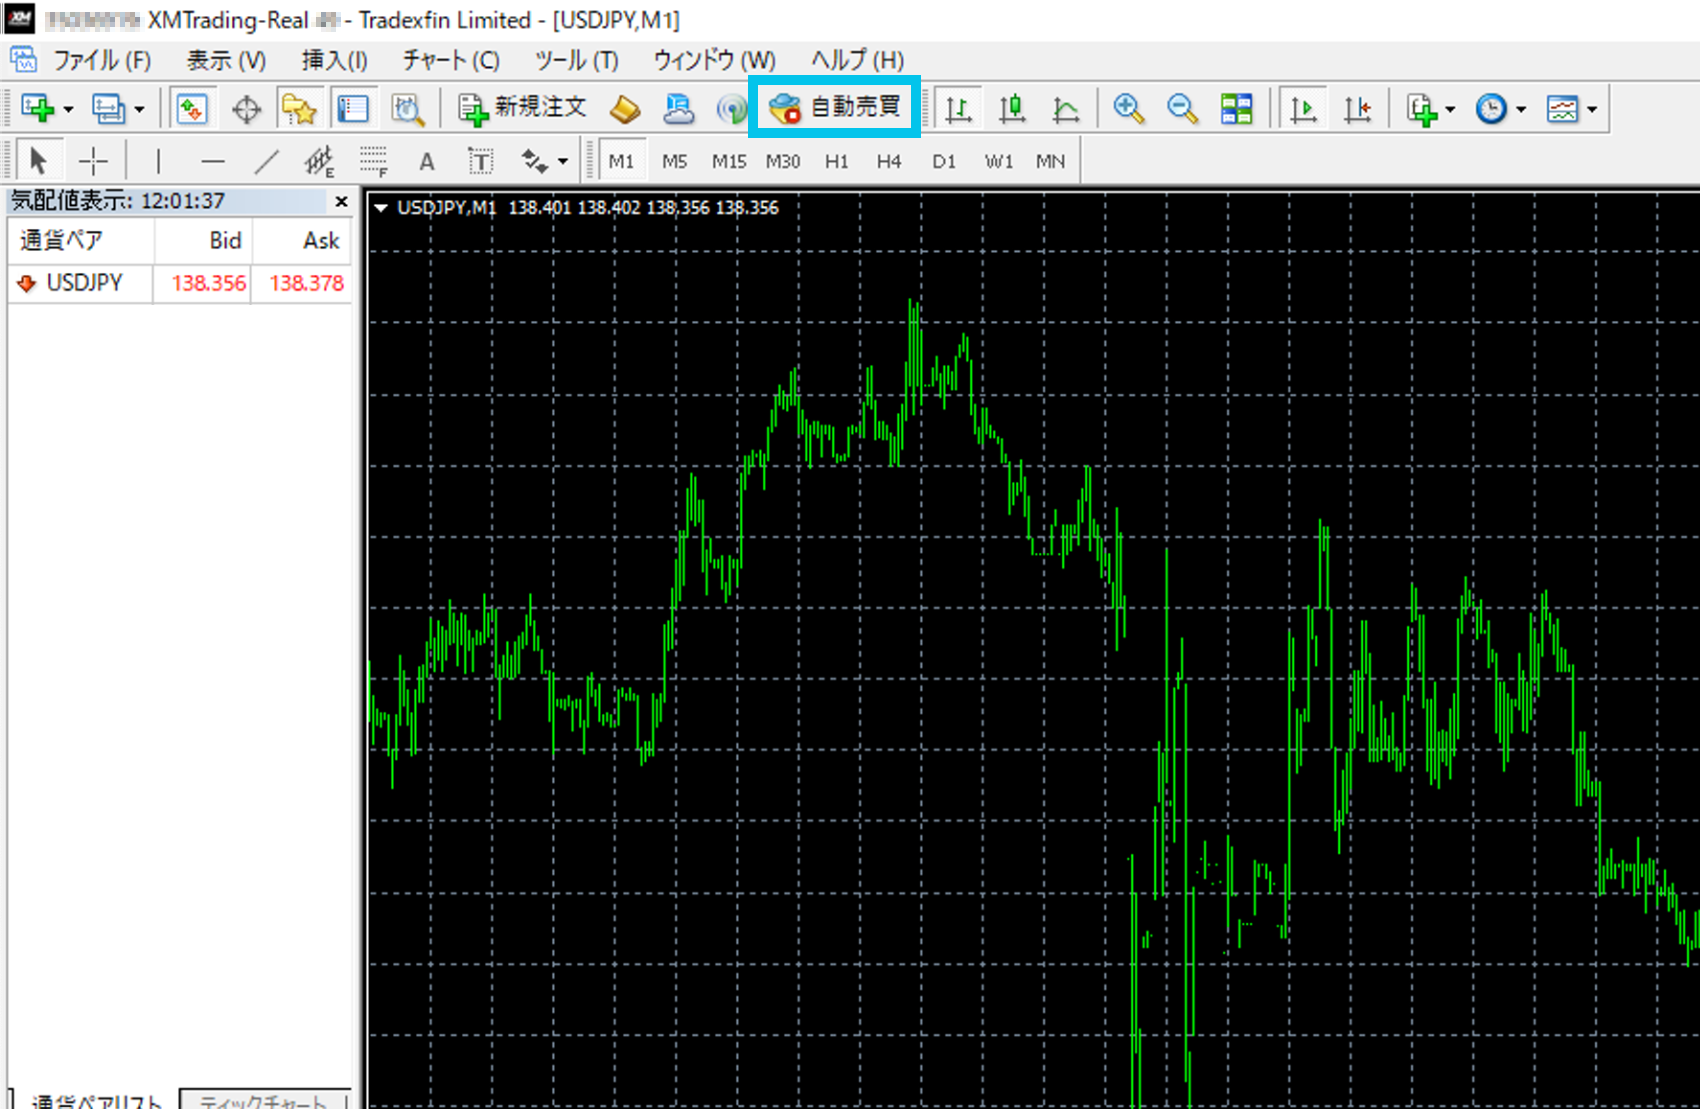Toggle the Market Watch panel icon

(x=191, y=109)
